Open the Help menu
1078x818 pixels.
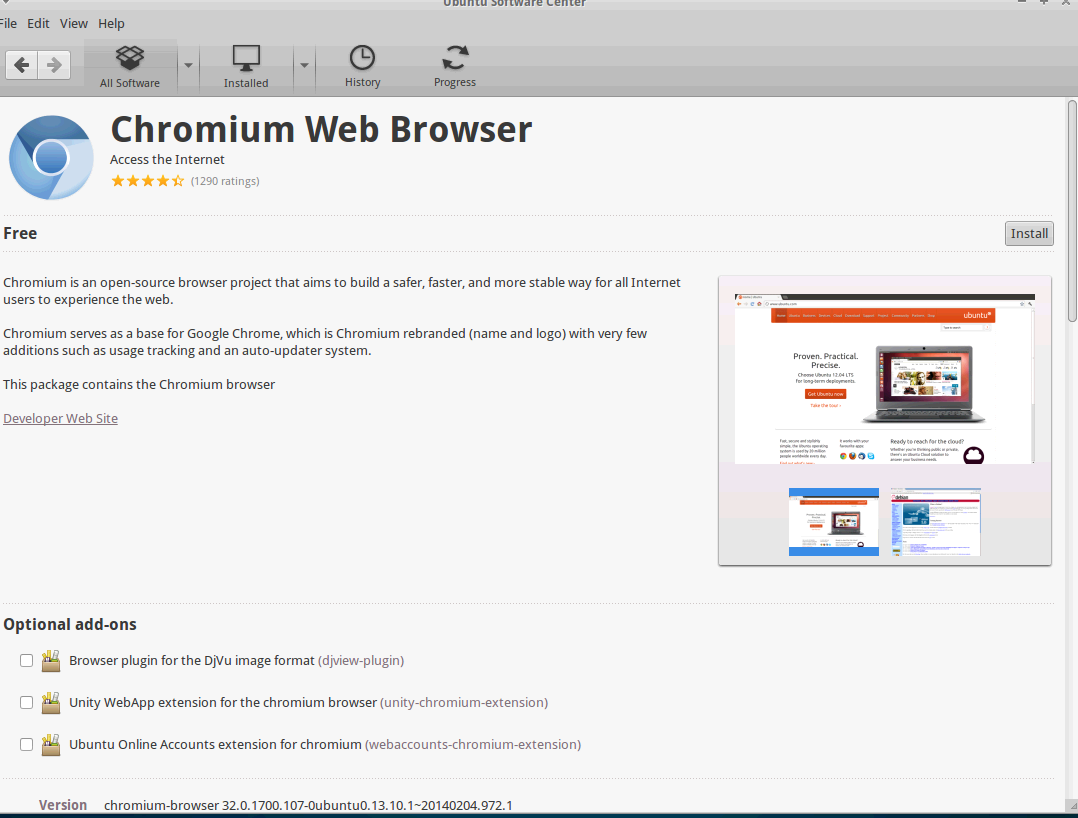111,23
